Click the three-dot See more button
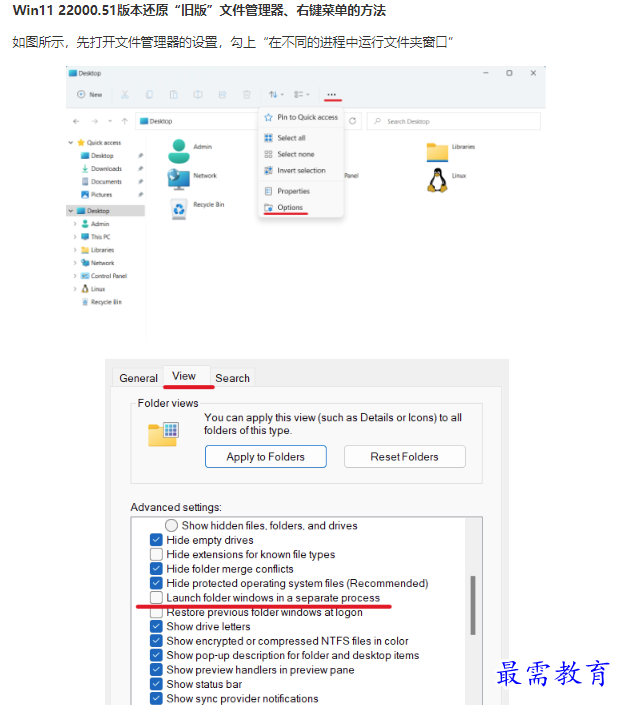 [x=332, y=94]
